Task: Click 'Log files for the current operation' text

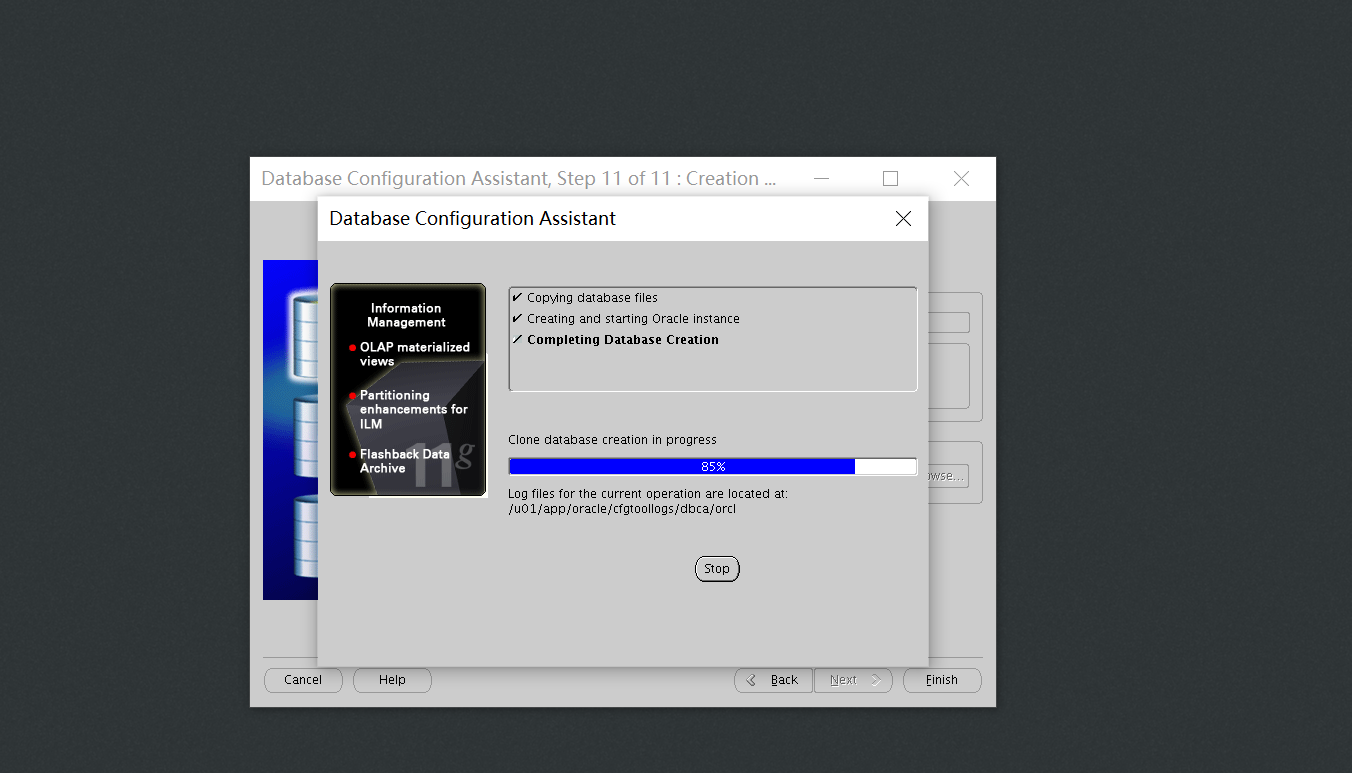Action: click(x=648, y=494)
